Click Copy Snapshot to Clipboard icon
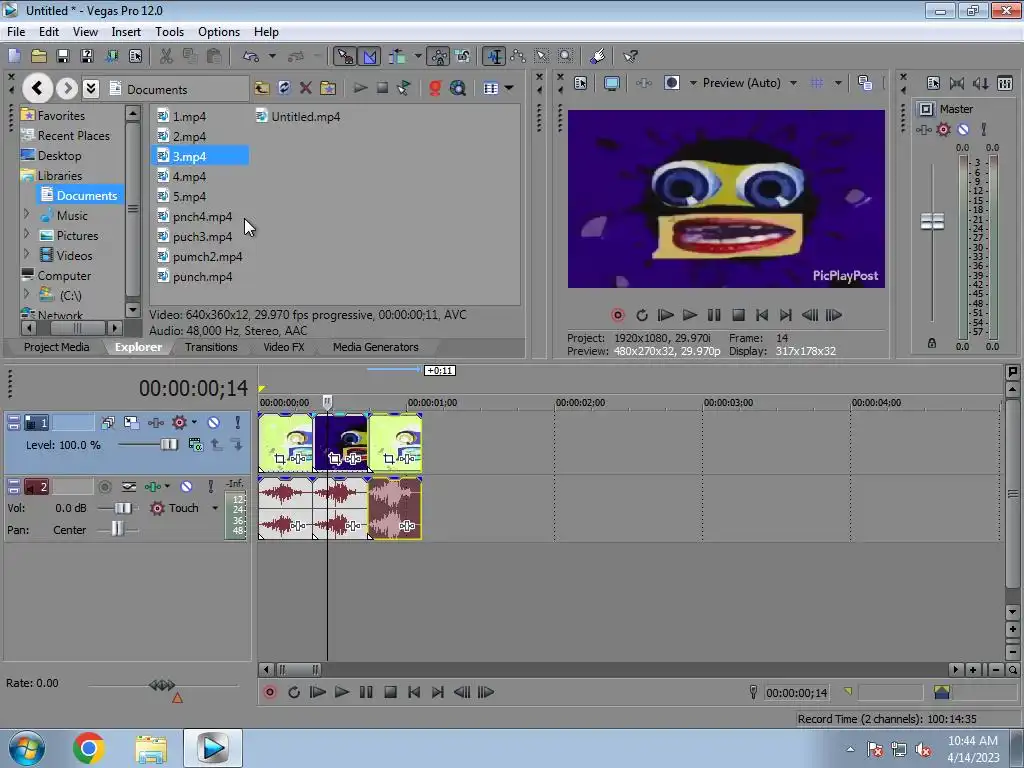 [x=865, y=83]
